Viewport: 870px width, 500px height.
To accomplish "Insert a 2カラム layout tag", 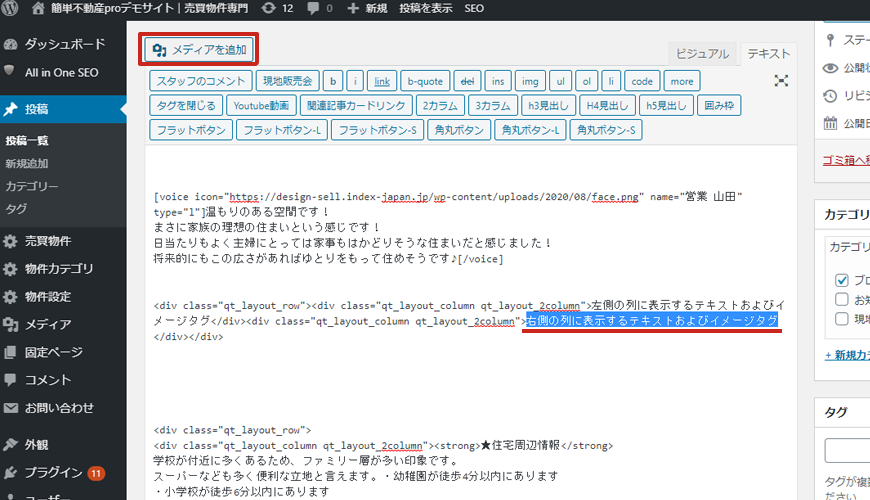I will click(x=439, y=105).
